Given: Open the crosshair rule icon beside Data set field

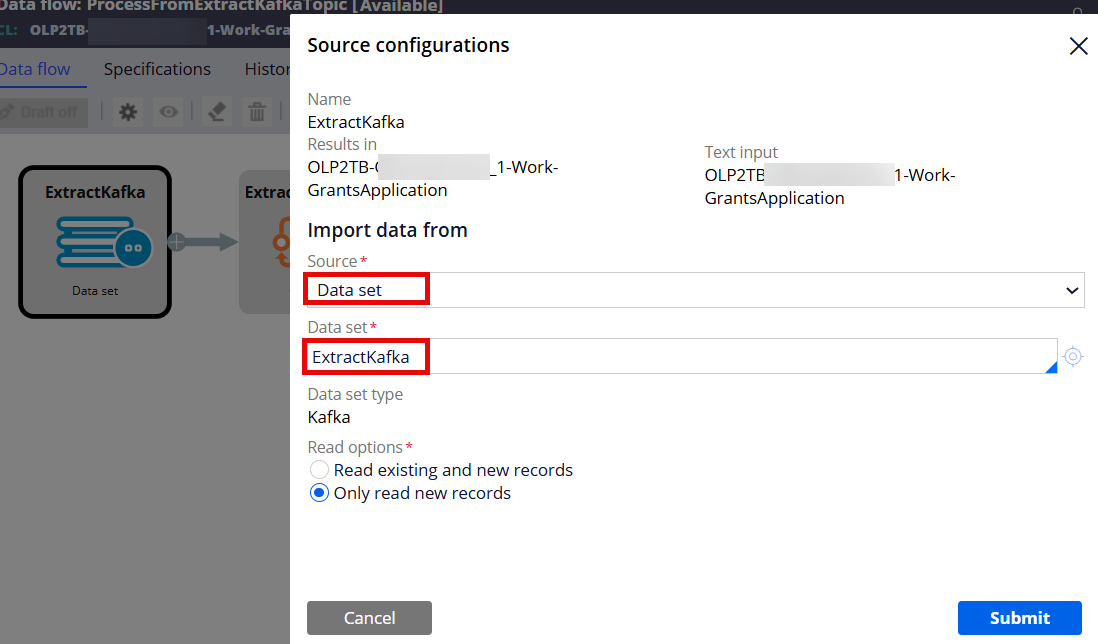Looking at the screenshot, I should point(1073,356).
